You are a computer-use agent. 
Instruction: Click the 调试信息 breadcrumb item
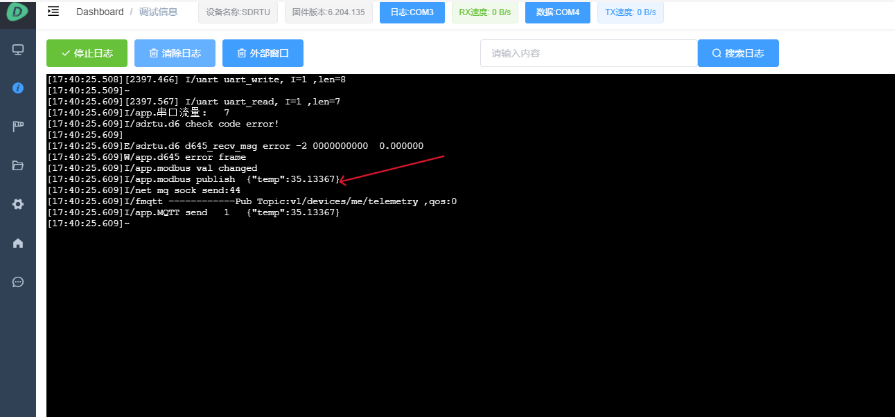158,12
